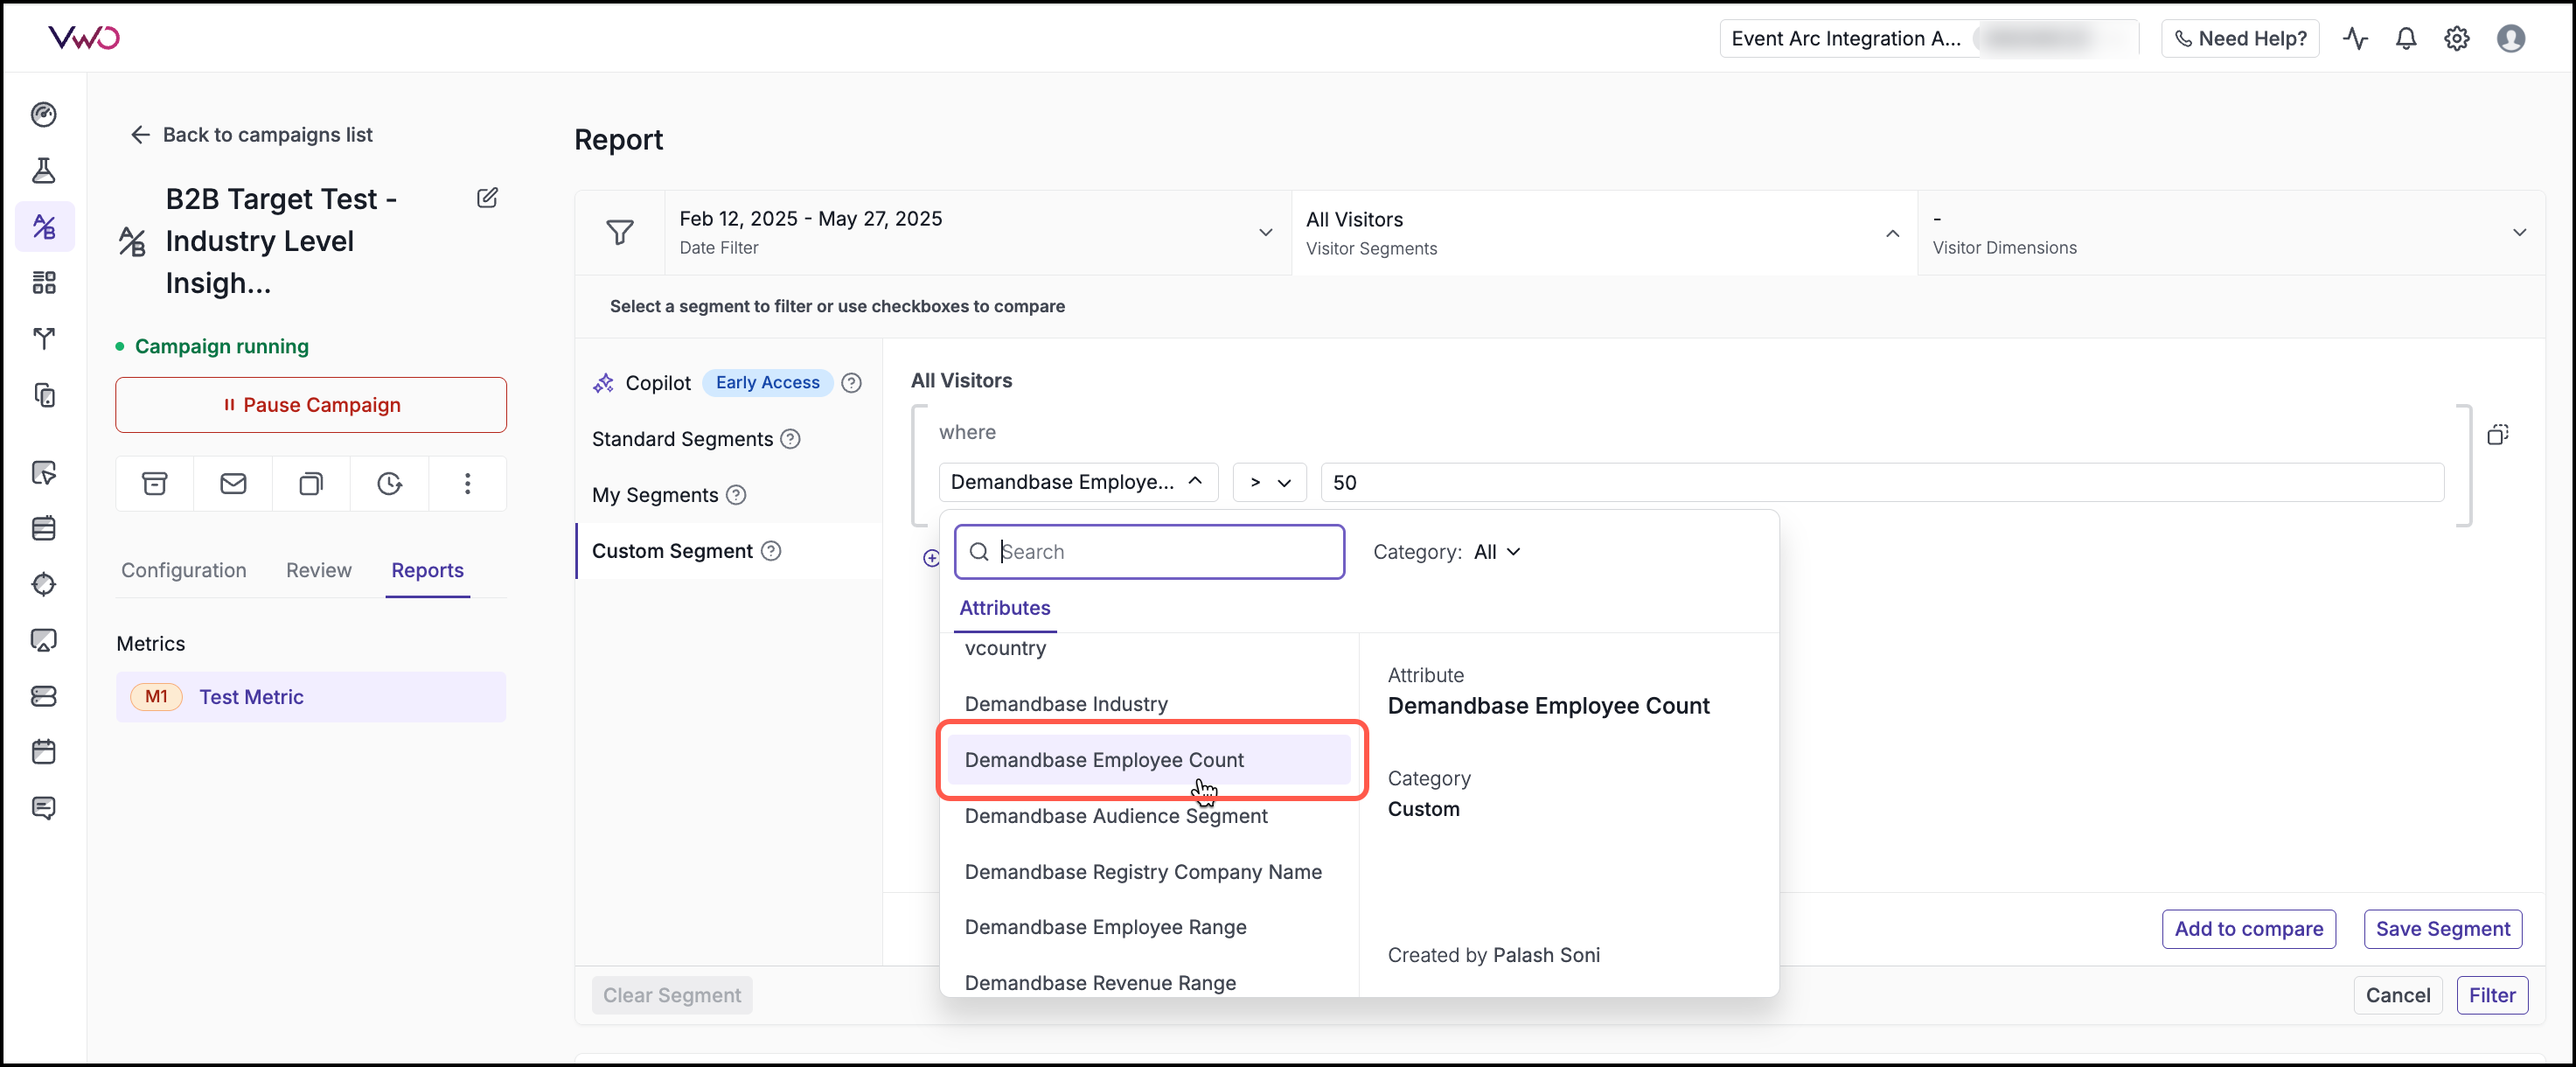Viewport: 2576px width, 1067px height.
Task: Click the duplicate campaign icon
Action: pyautogui.click(x=311, y=484)
